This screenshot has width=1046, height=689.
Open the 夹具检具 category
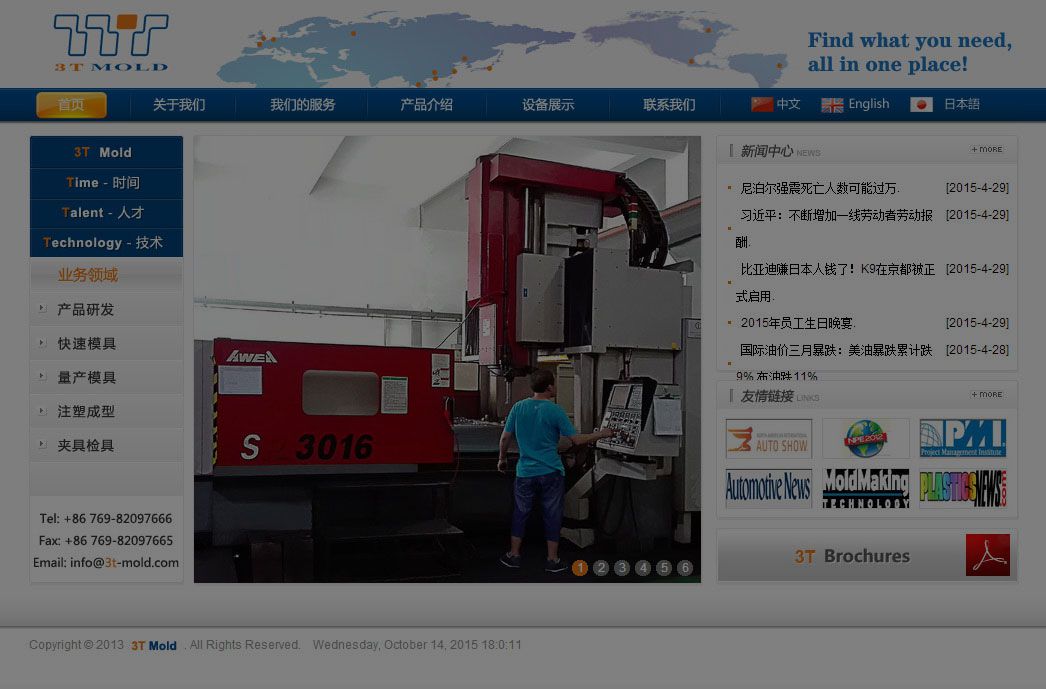pyautogui.click(x=86, y=446)
